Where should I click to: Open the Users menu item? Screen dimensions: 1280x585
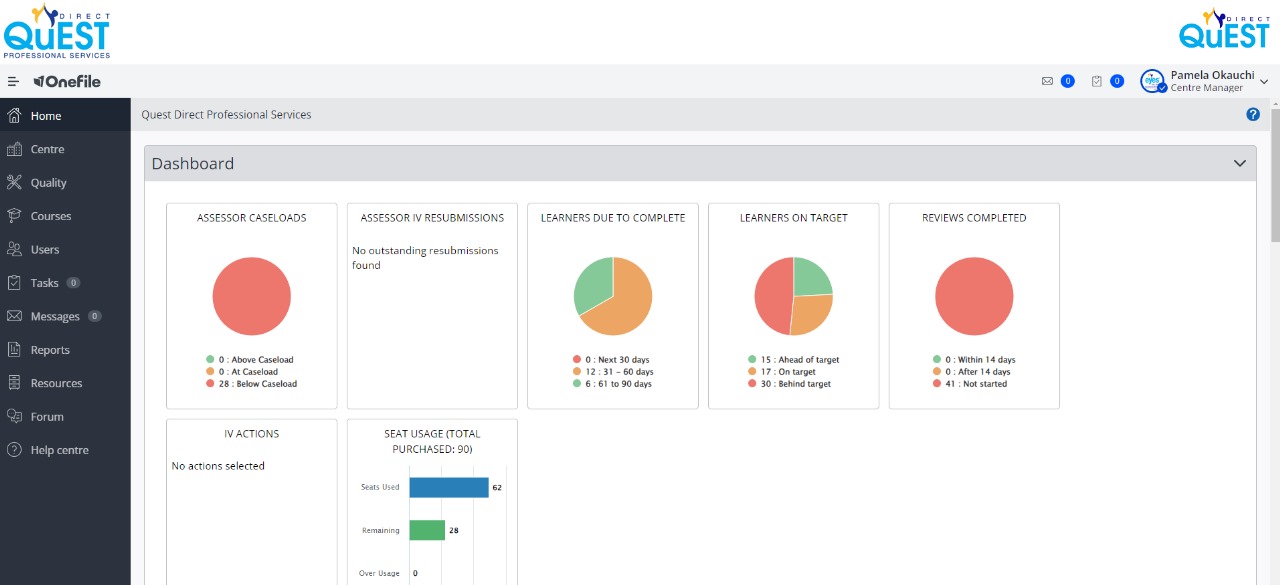pos(65,249)
